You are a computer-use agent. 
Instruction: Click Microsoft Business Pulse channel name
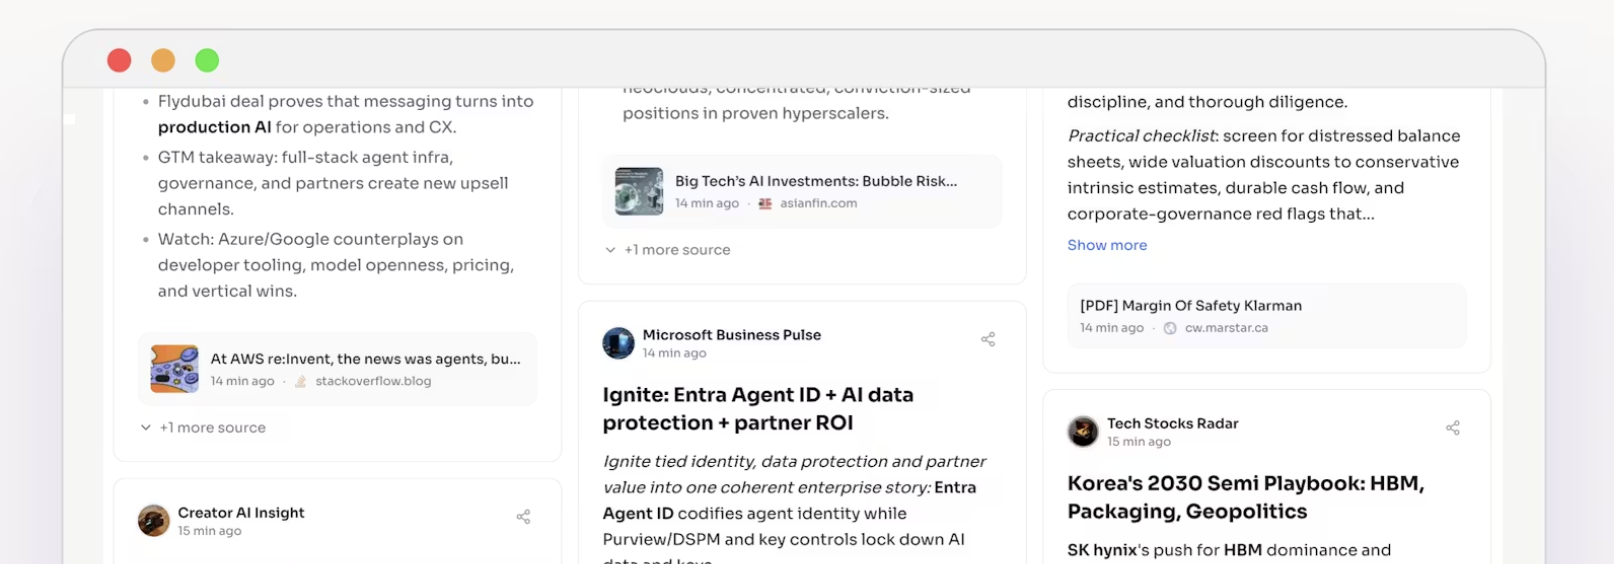pyautogui.click(x=732, y=335)
